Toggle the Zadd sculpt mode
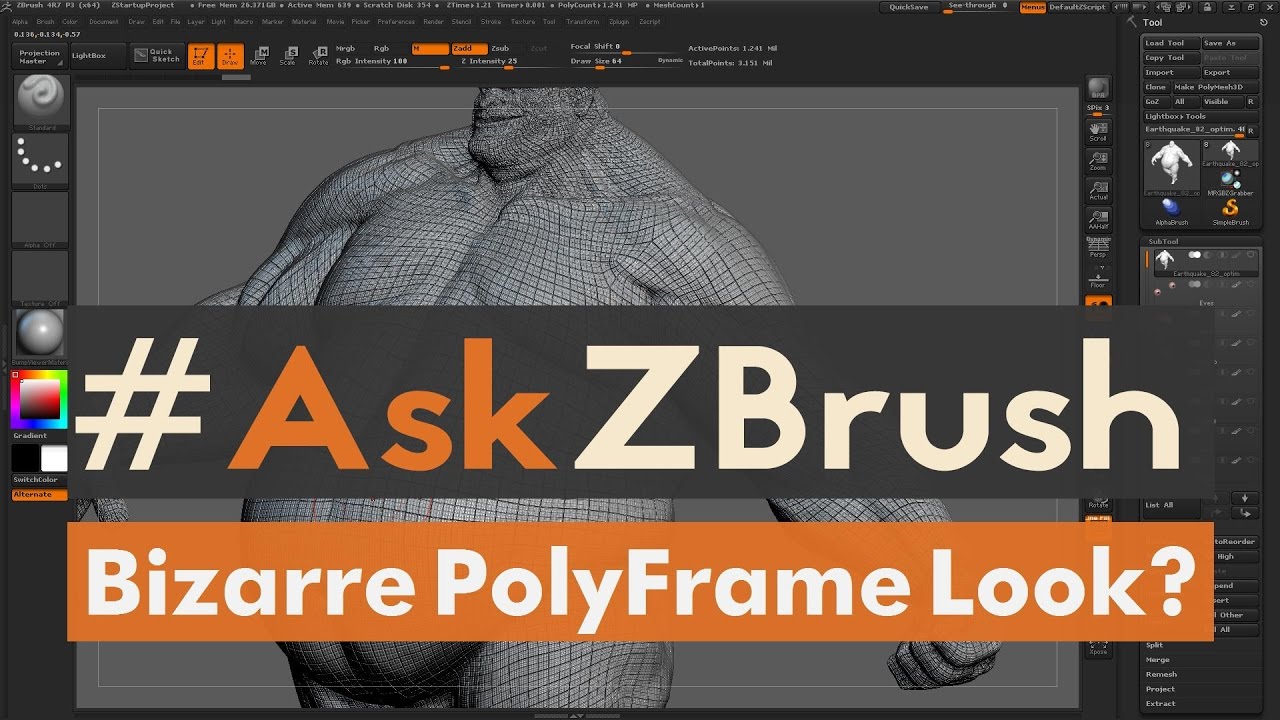This screenshot has height=720, width=1280. coord(469,48)
